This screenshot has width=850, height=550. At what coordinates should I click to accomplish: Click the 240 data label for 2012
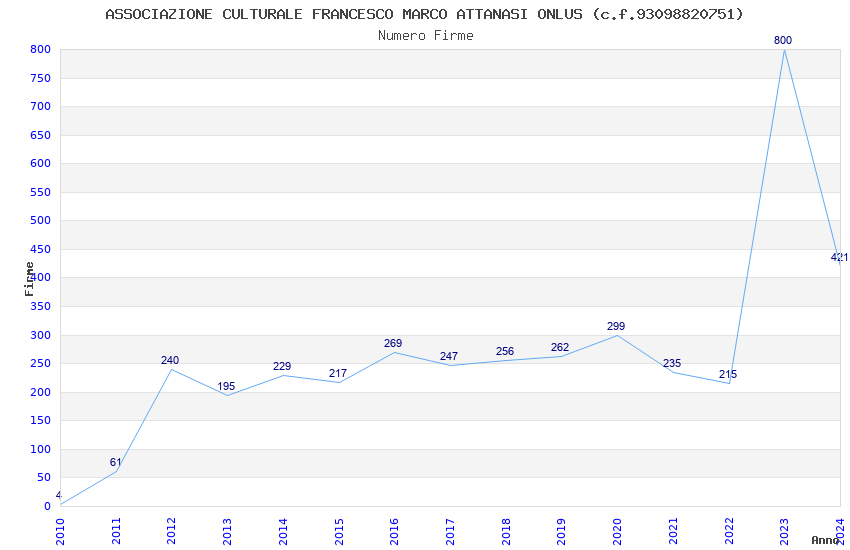coord(170,360)
